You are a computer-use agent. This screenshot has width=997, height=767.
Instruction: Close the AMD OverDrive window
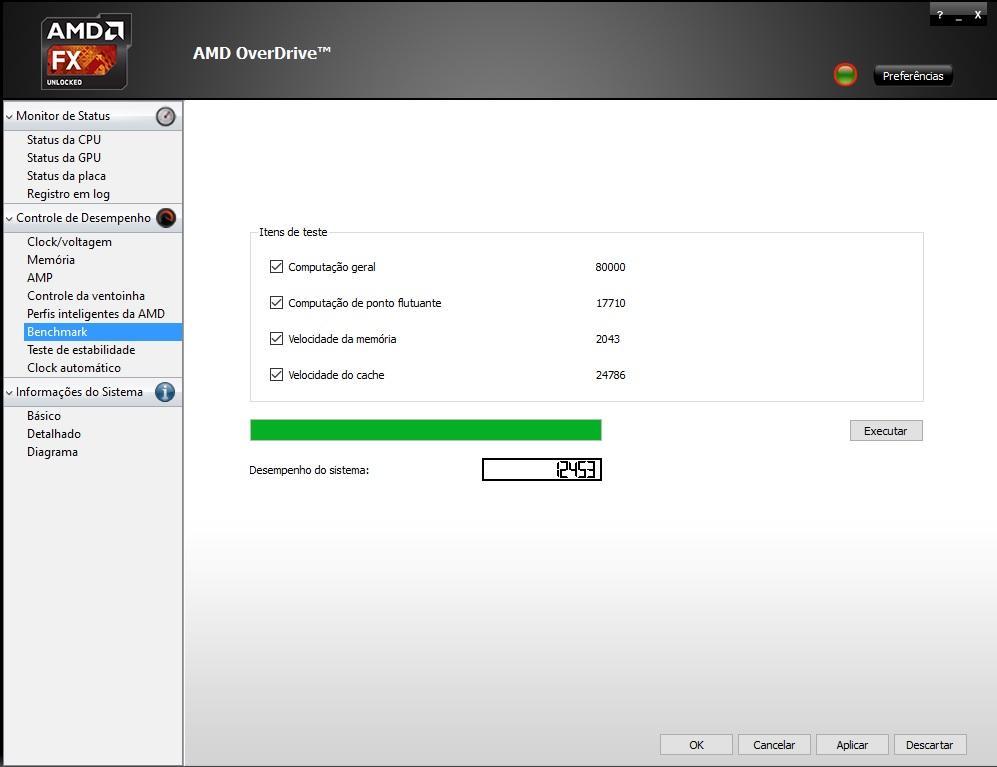[977, 15]
